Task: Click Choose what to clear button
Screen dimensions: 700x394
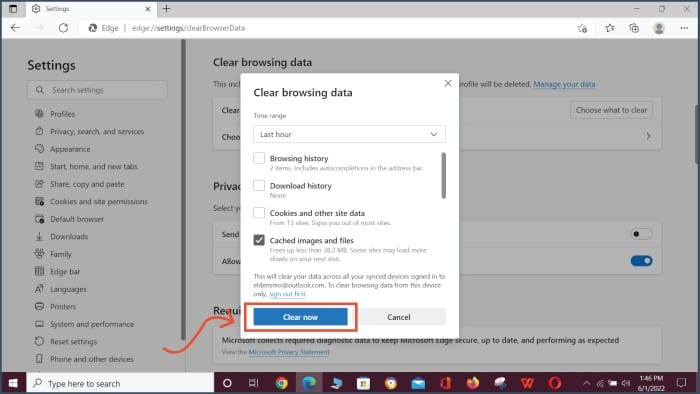Action: [611, 110]
